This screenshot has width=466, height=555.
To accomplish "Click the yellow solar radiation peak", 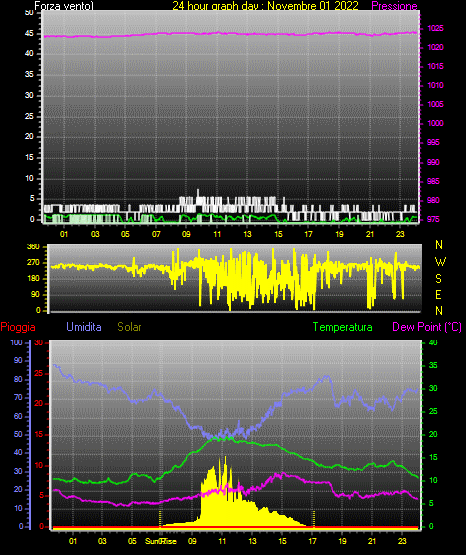I will point(225,459).
